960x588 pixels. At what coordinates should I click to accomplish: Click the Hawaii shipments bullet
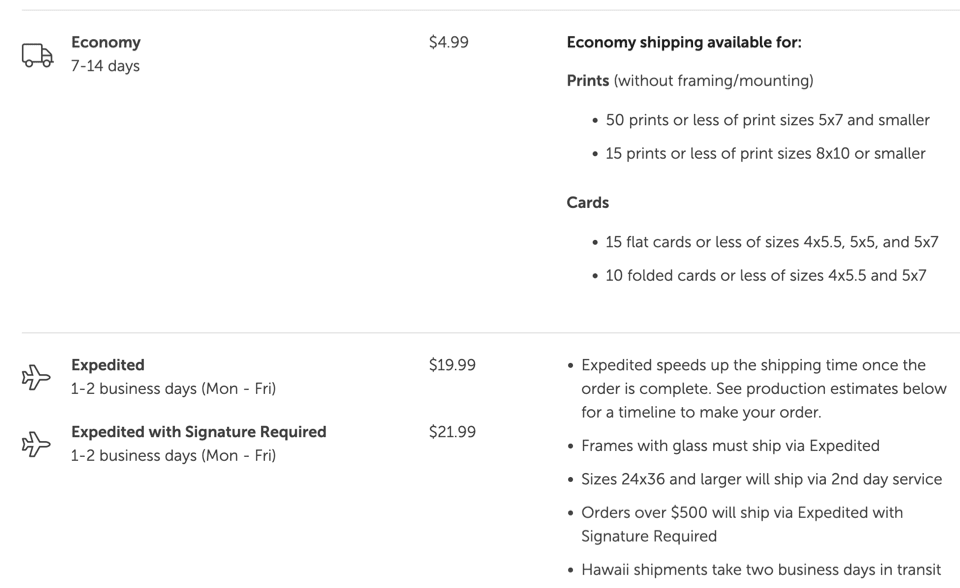coord(760,570)
